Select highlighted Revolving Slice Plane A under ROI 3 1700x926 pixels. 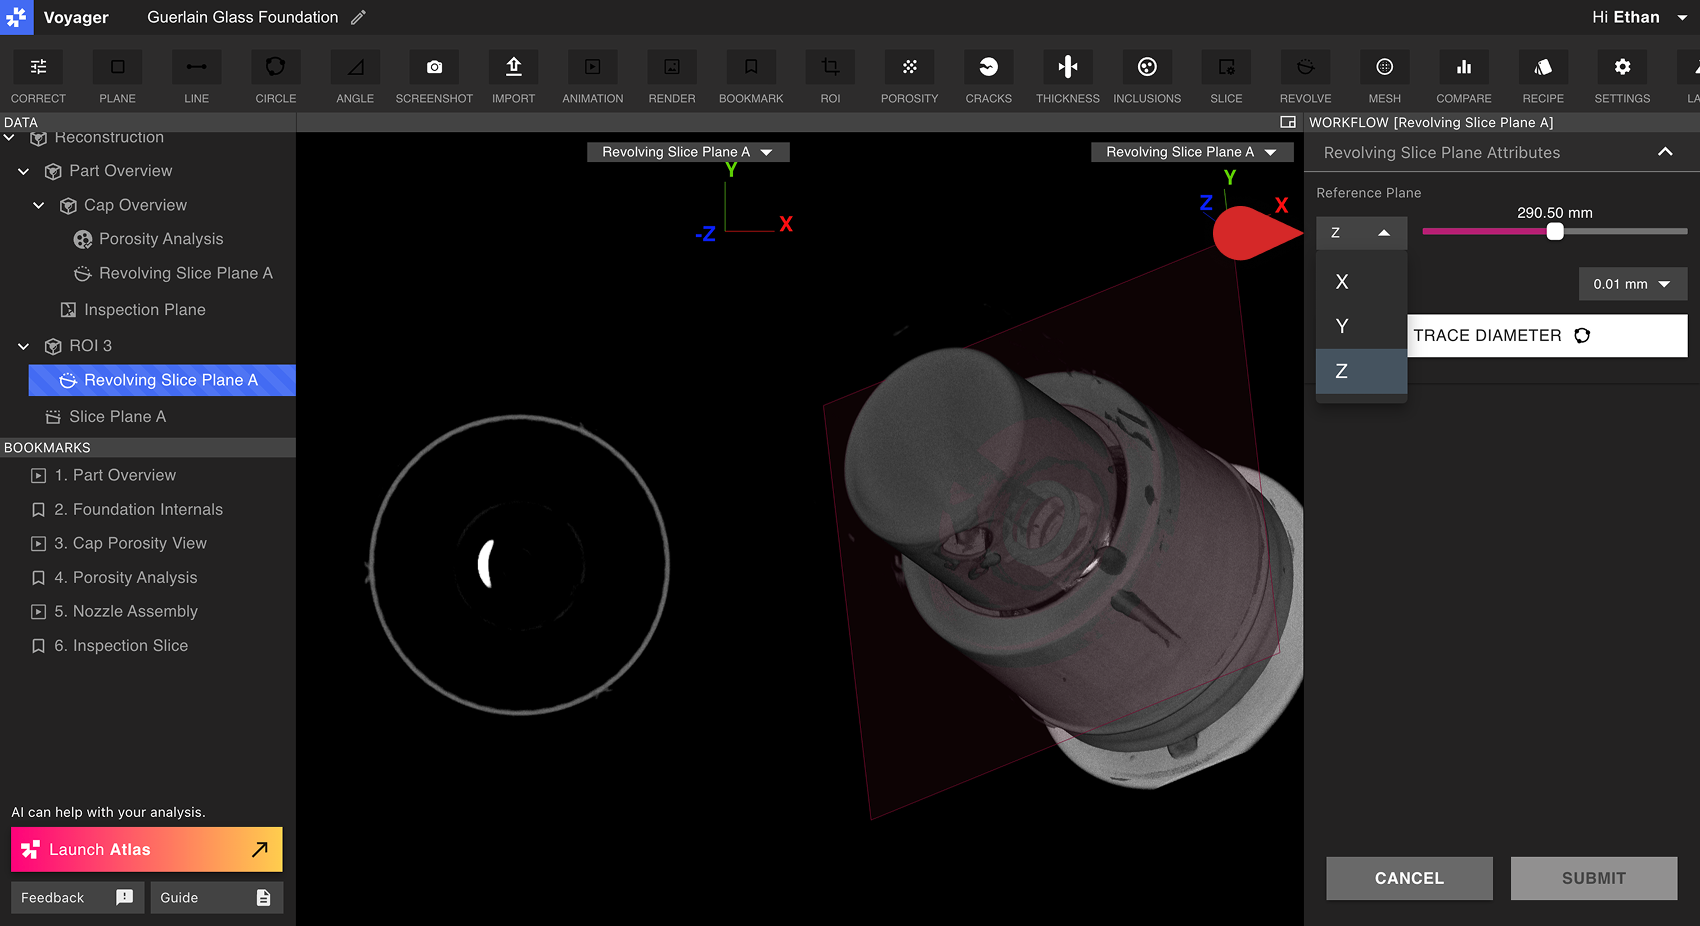point(162,380)
